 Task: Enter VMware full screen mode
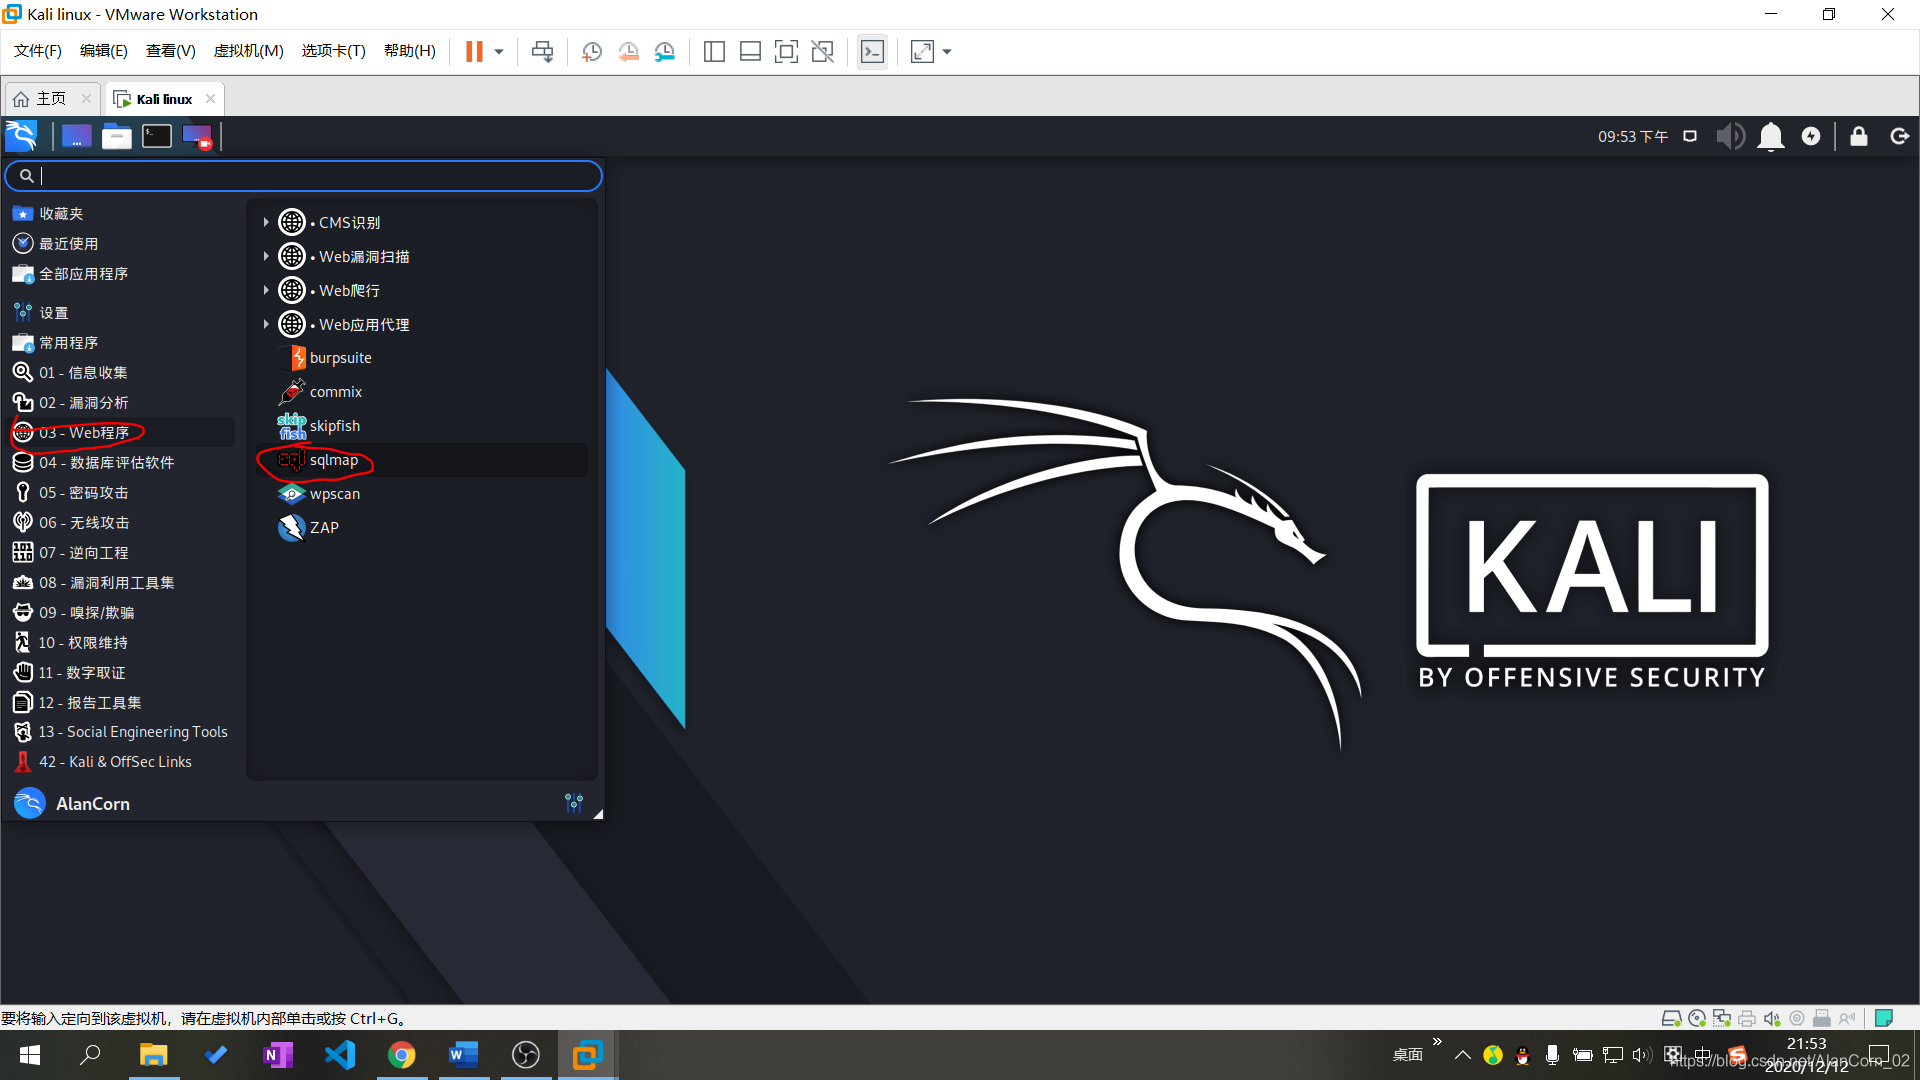click(x=786, y=52)
